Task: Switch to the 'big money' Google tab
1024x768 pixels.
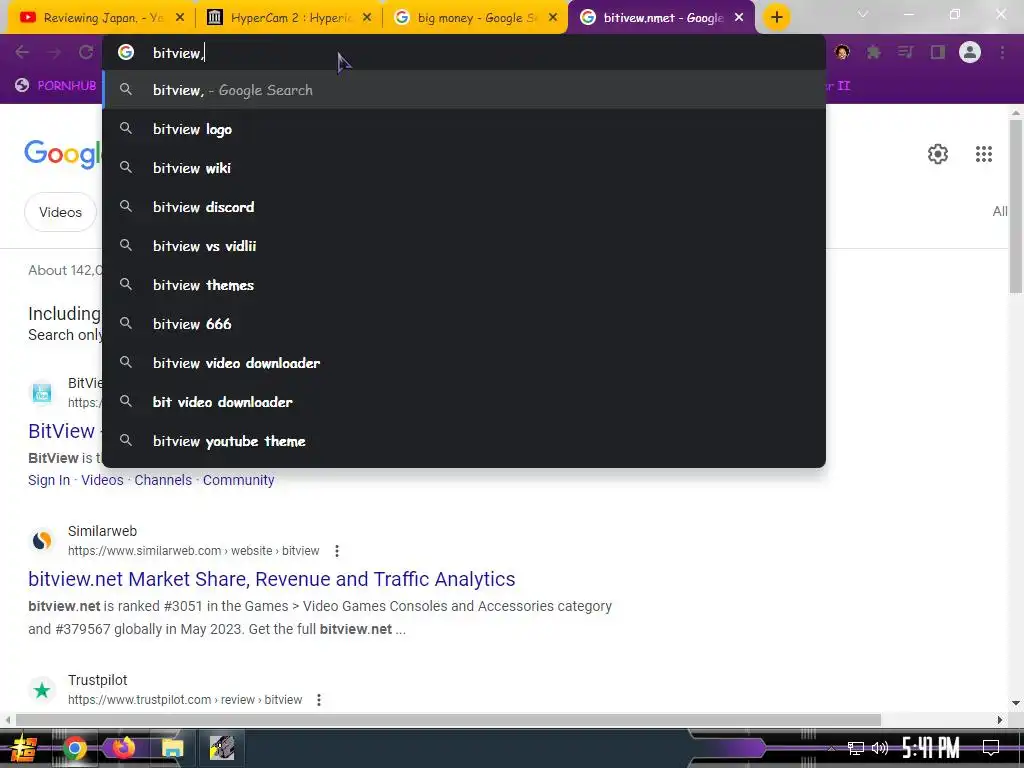Action: point(475,18)
